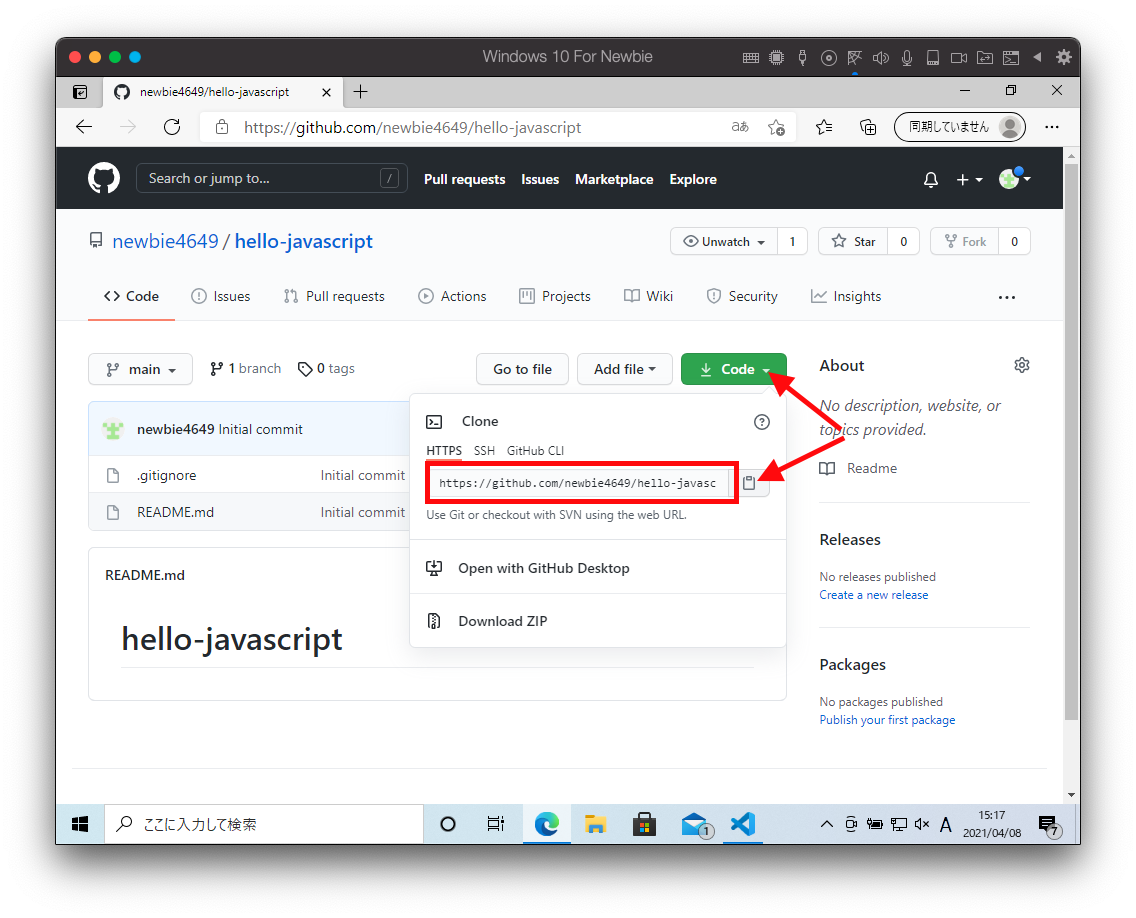This screenshot has height=918, width=1136.
Task: Open the user avatar menu
Action: [x=1014, y=178]
